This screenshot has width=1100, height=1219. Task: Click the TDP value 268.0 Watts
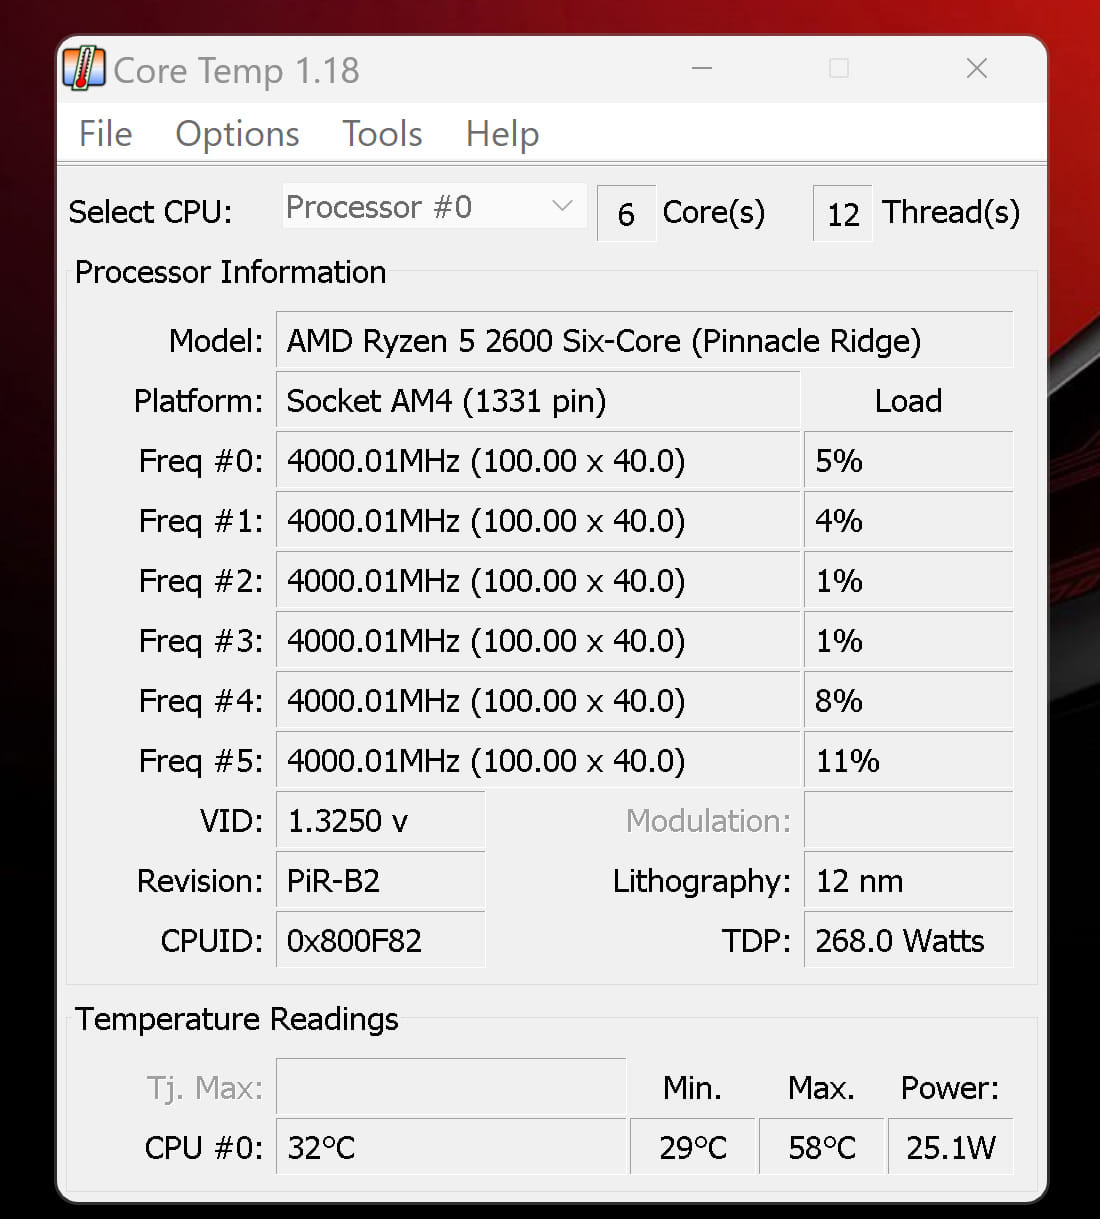(908, 940)
